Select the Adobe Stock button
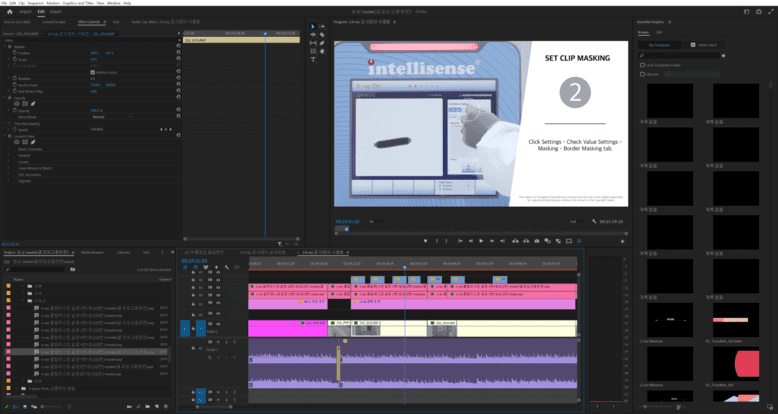Image resolution: width=778 pixels, height=414 pixels. tap(704, 45)
